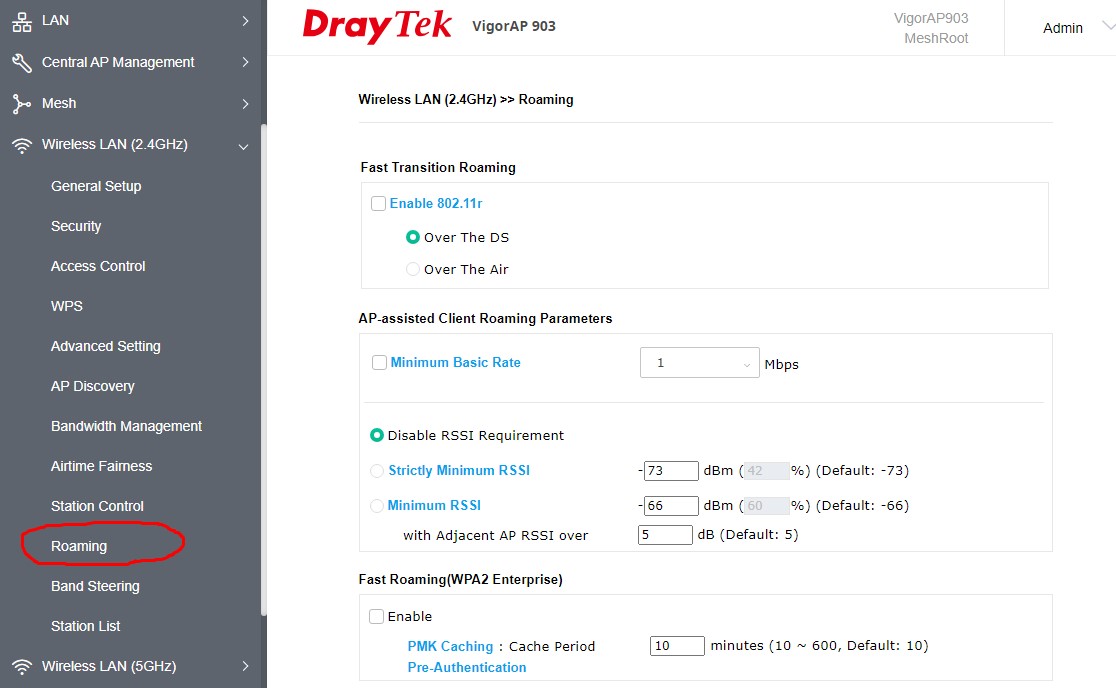Open the Minimum Basic Rate Mbps dropdown
Image resolution: width=1116 pixels, height=688 pixels.
[x=699, y=364]
